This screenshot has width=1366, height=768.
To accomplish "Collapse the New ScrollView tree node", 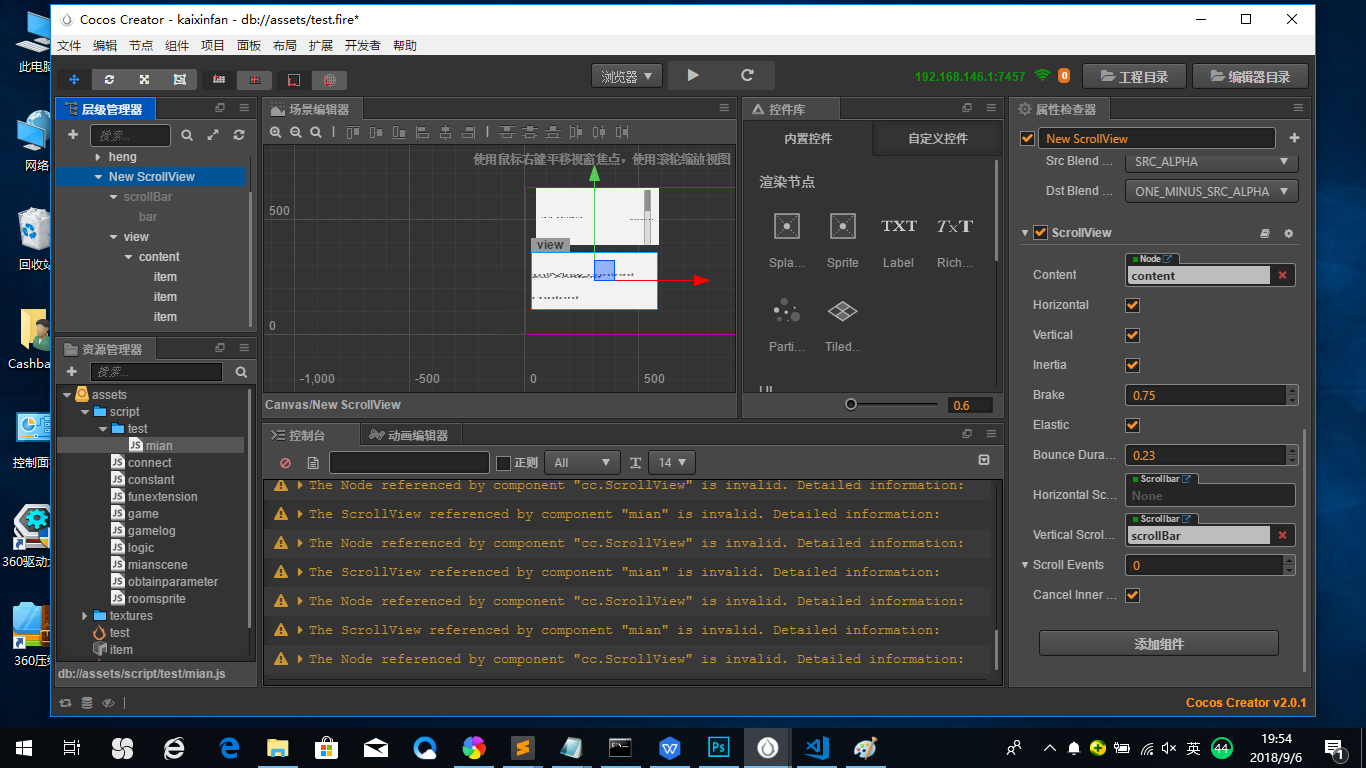I will [98, 177].
